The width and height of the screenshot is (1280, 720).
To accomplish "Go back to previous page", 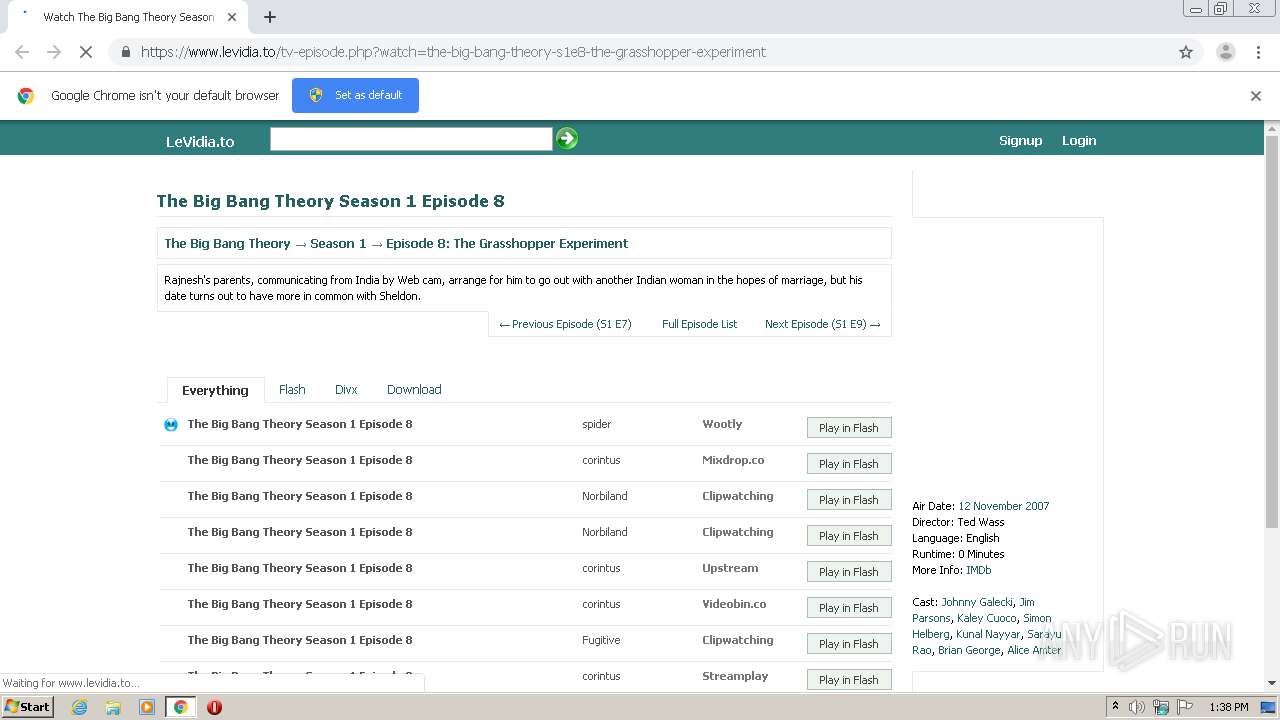I will coord(22,52).
